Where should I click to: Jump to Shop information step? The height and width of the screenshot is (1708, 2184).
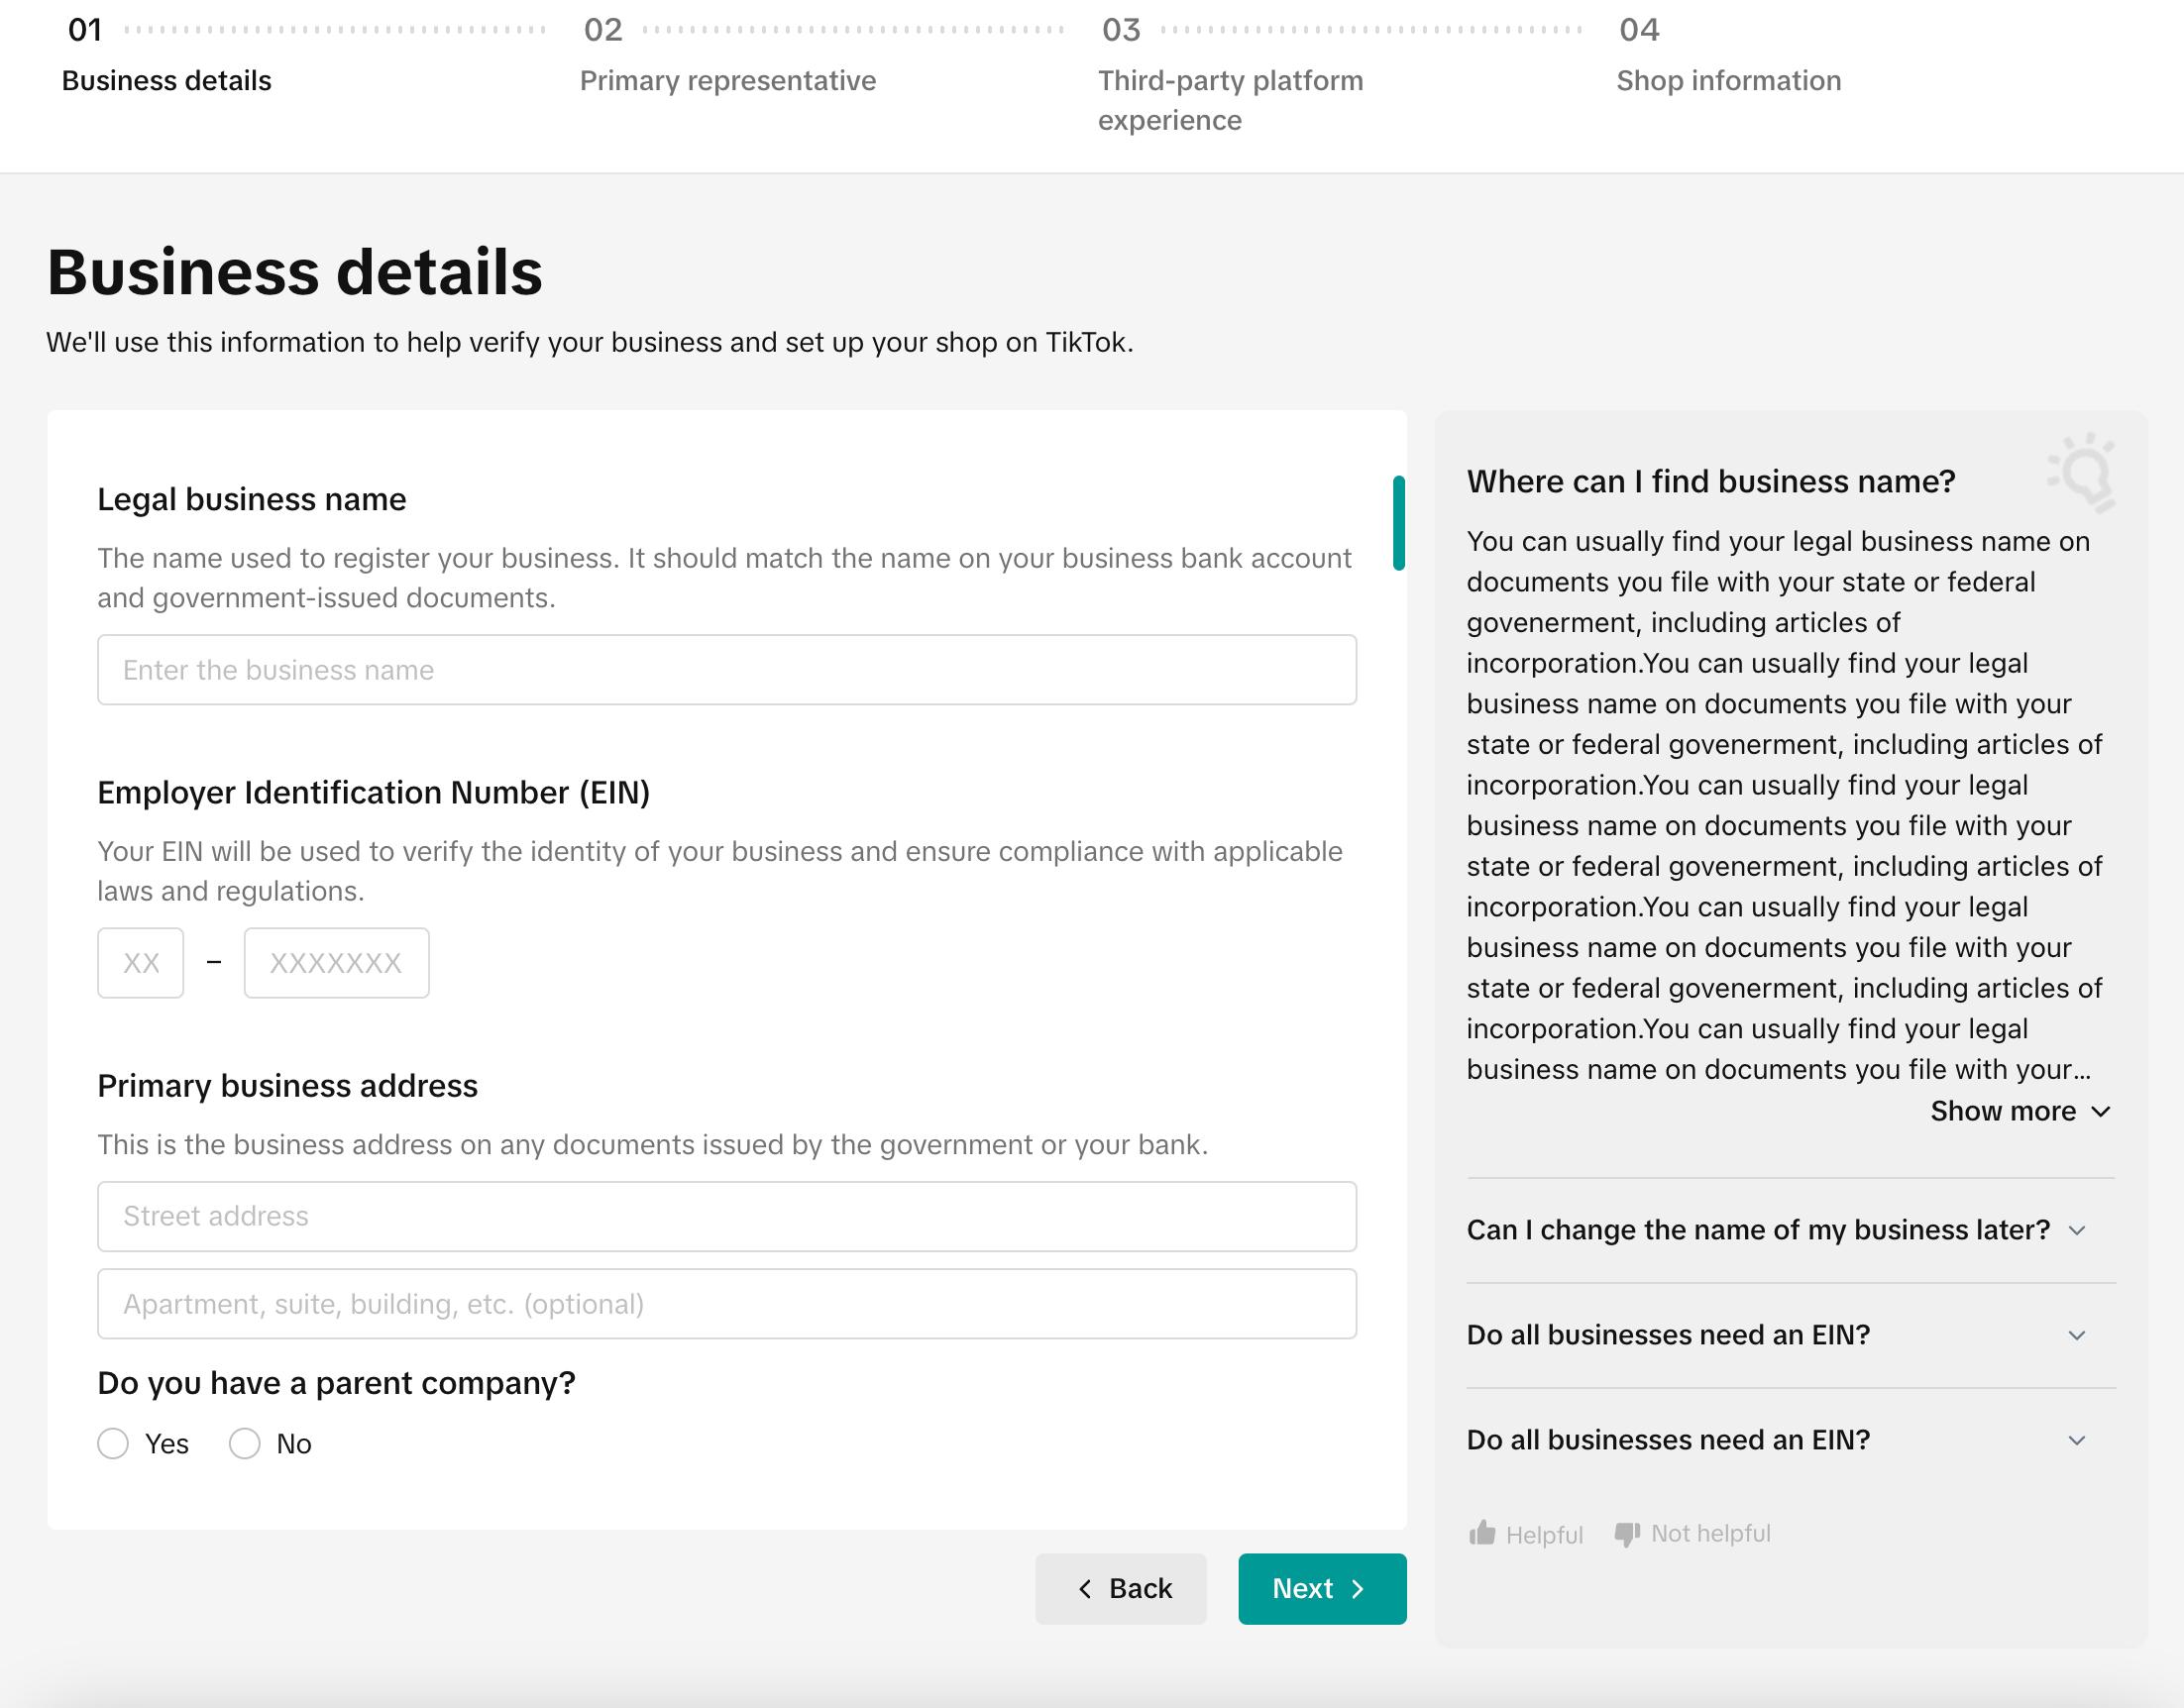tap(1728, 80)
